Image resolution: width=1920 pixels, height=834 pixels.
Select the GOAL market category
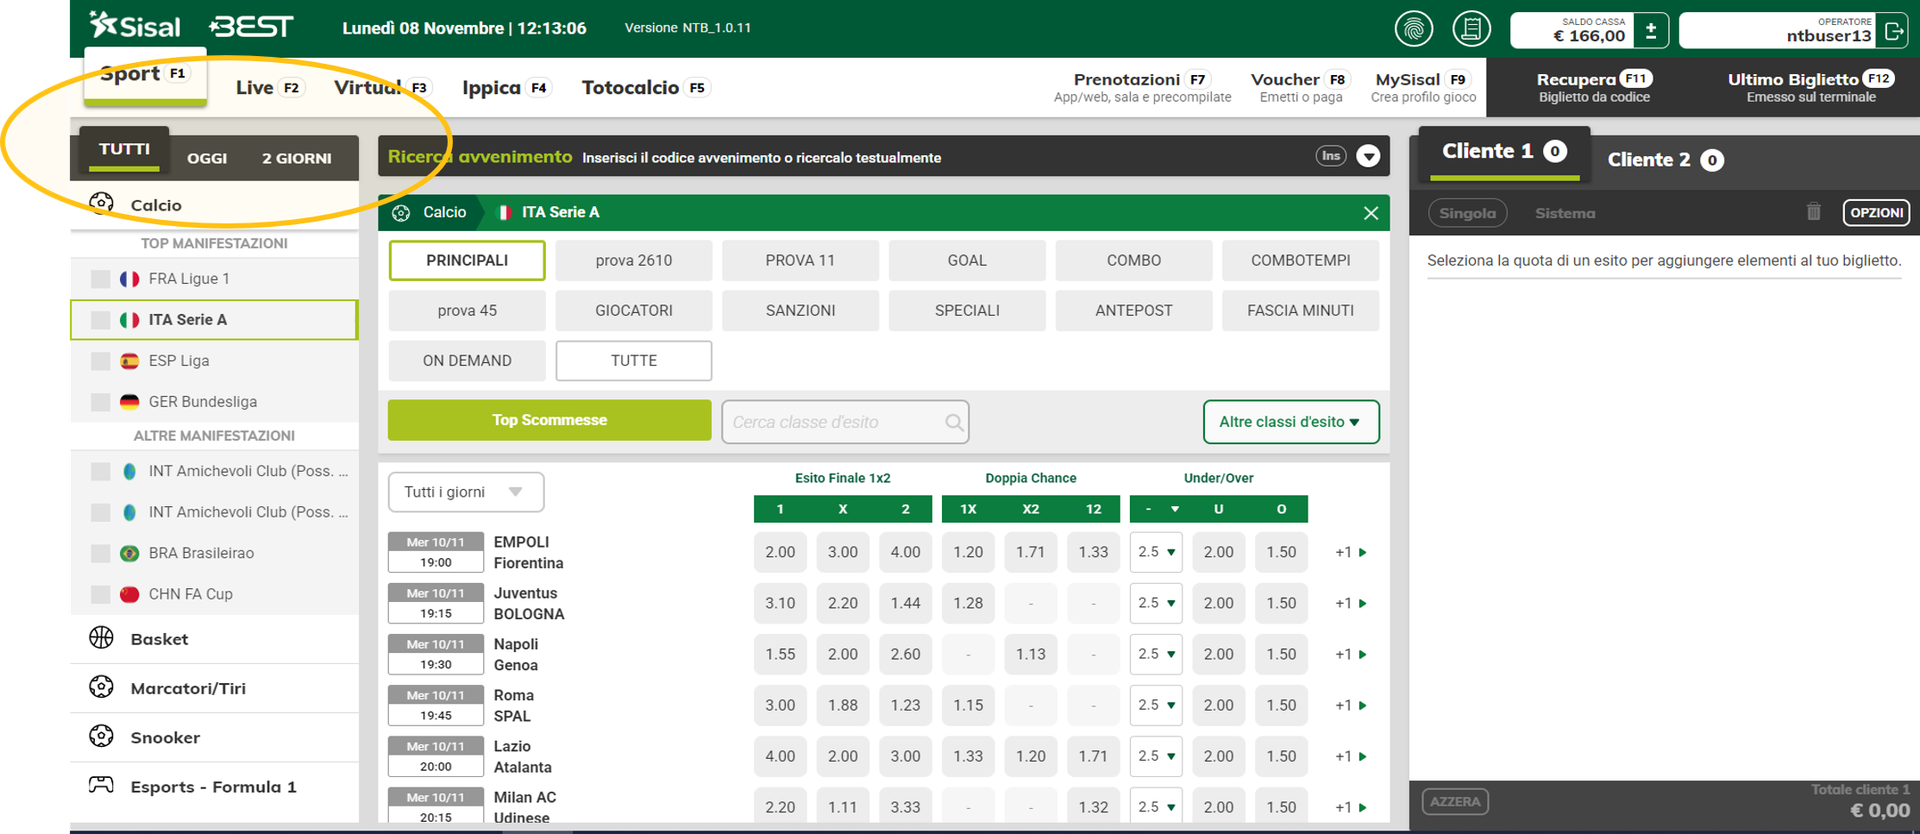967,260
